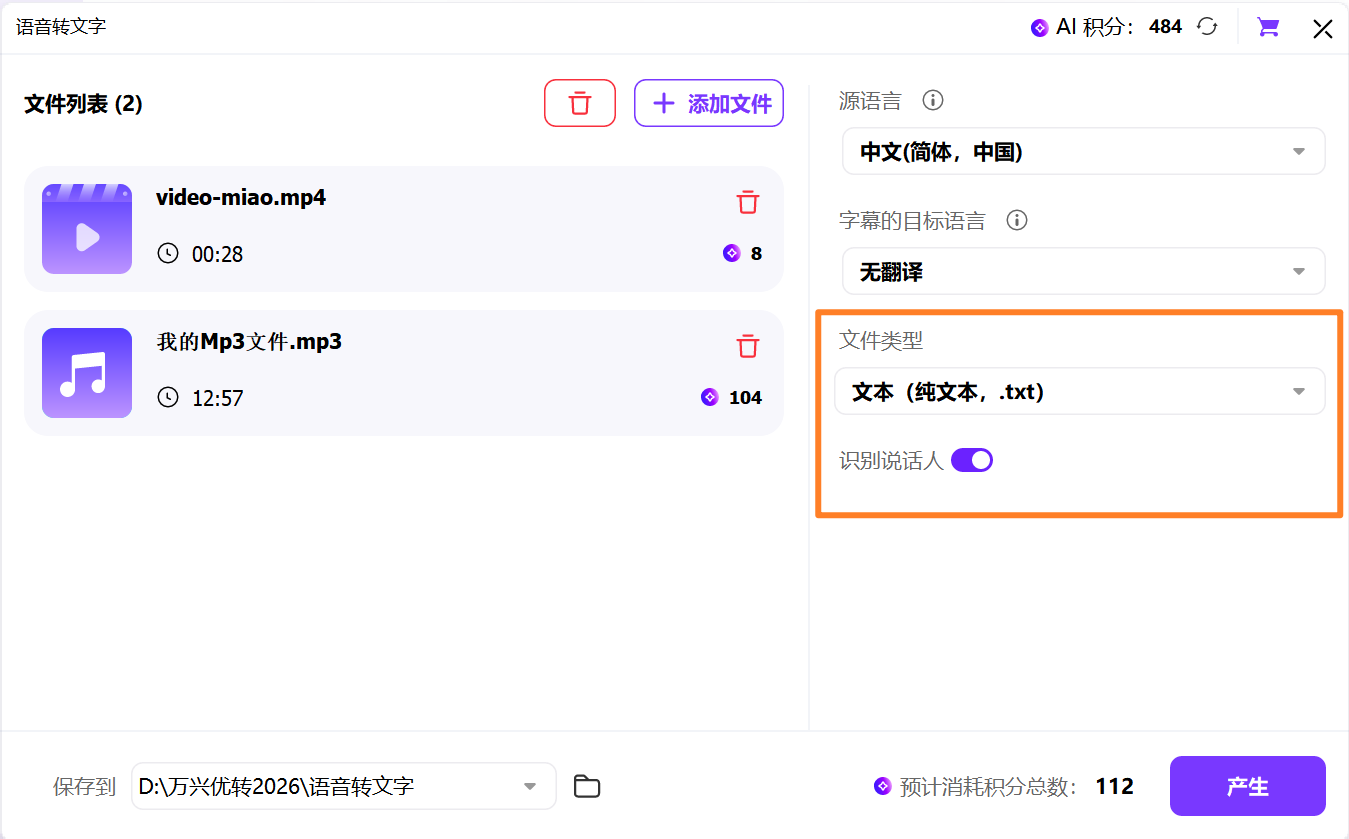Viewport: 1349px width, 839px height.
Task: Click the diamond icon before 预计消耗积分总数
Action: point(881,786)
